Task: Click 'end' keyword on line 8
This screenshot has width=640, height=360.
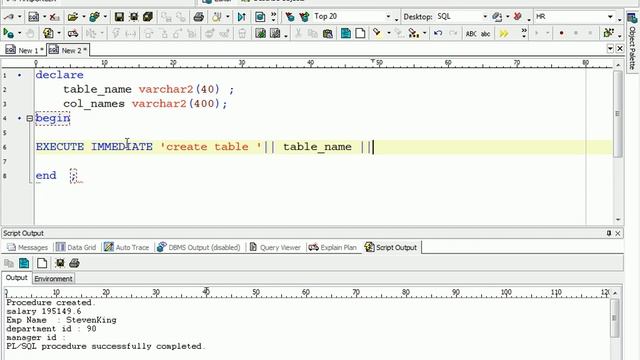Action: coord(46,176)
